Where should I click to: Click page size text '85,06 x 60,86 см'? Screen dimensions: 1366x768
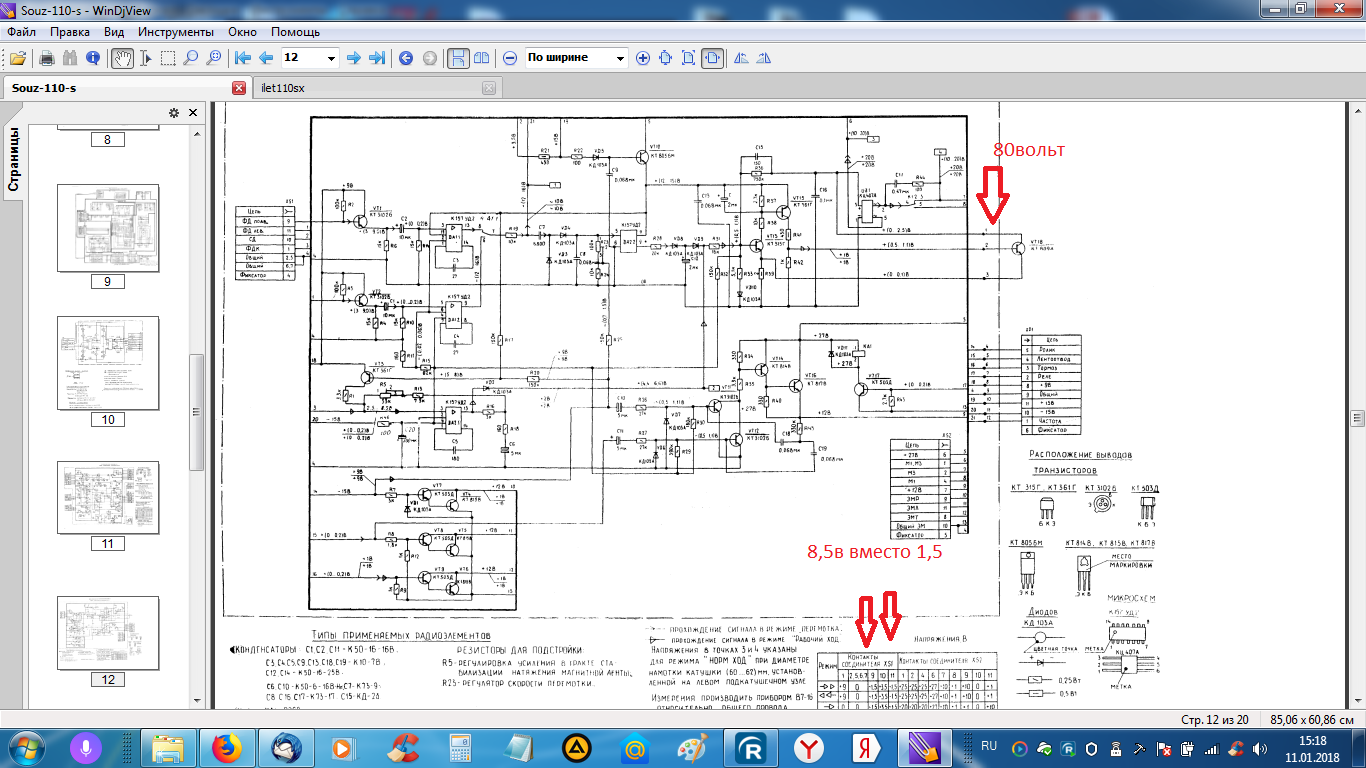(1313, 720)
